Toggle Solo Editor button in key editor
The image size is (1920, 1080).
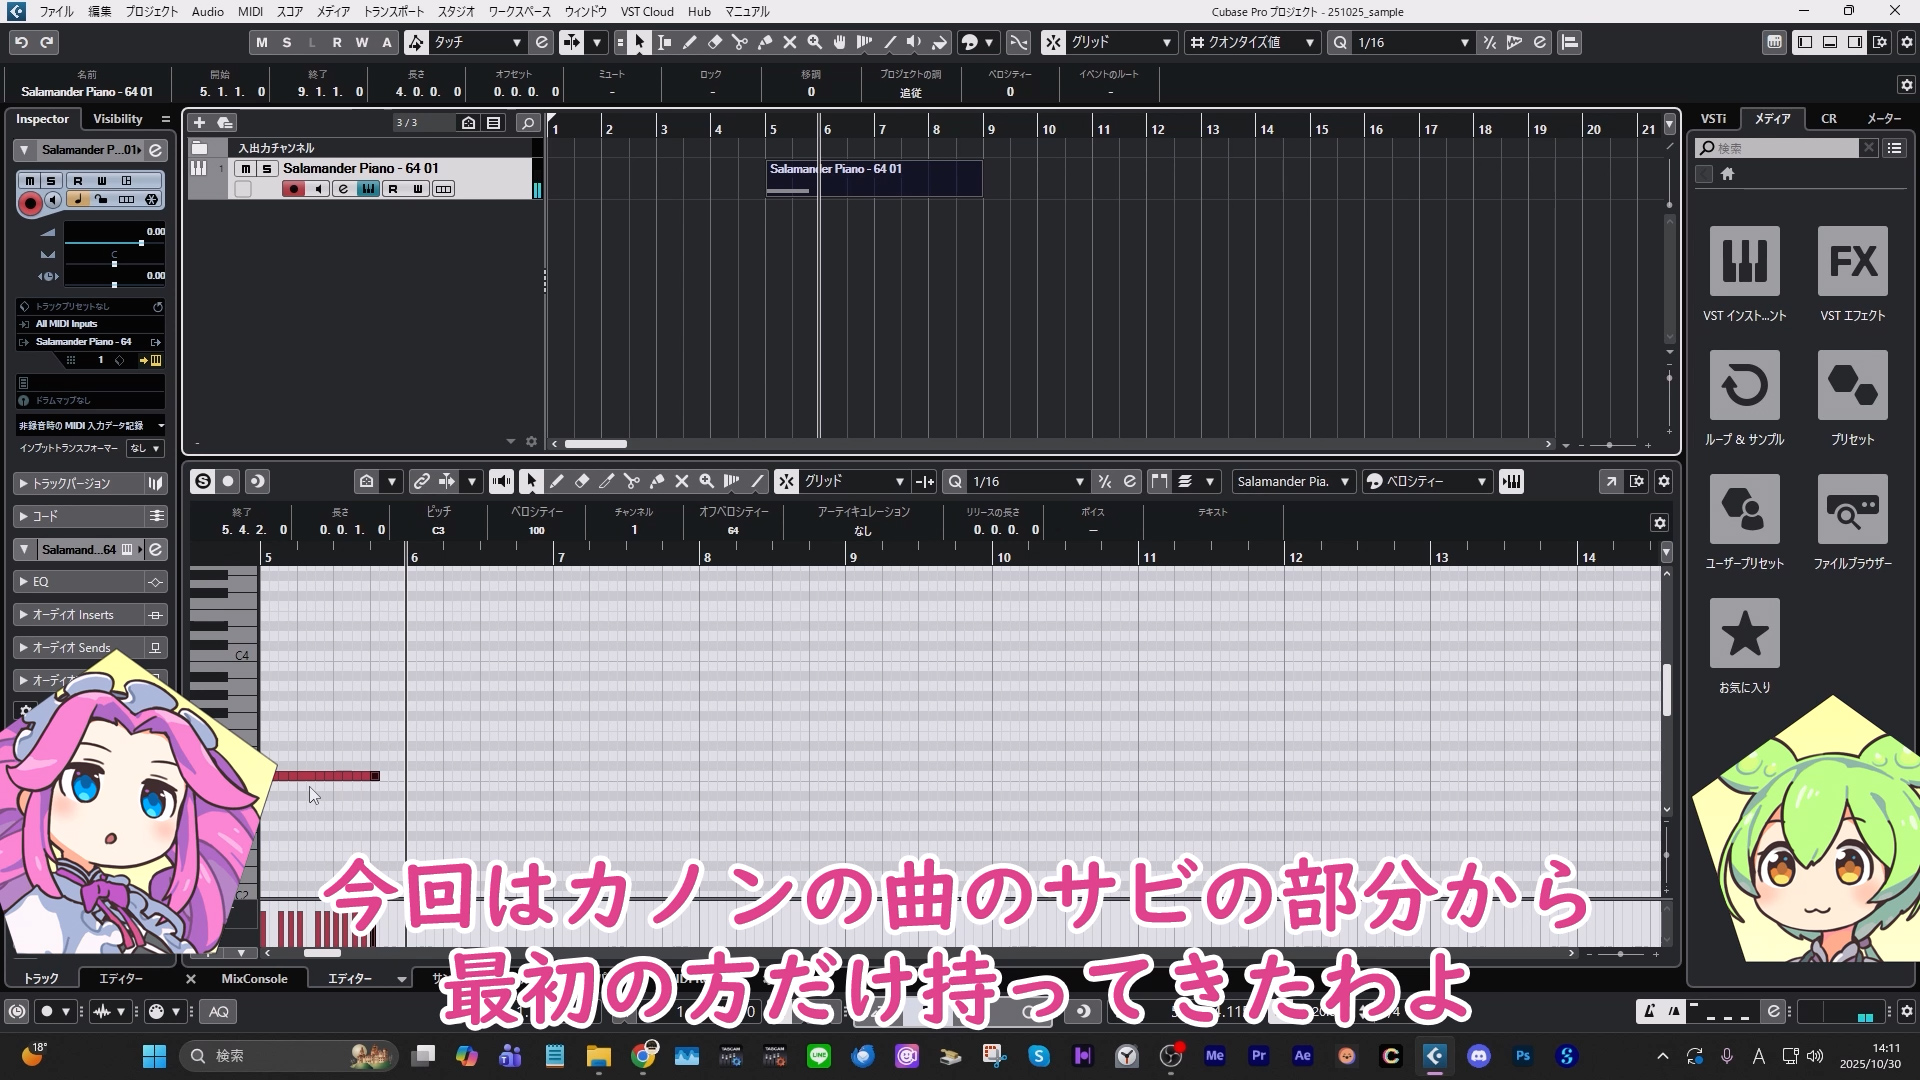tap(203, 481)
